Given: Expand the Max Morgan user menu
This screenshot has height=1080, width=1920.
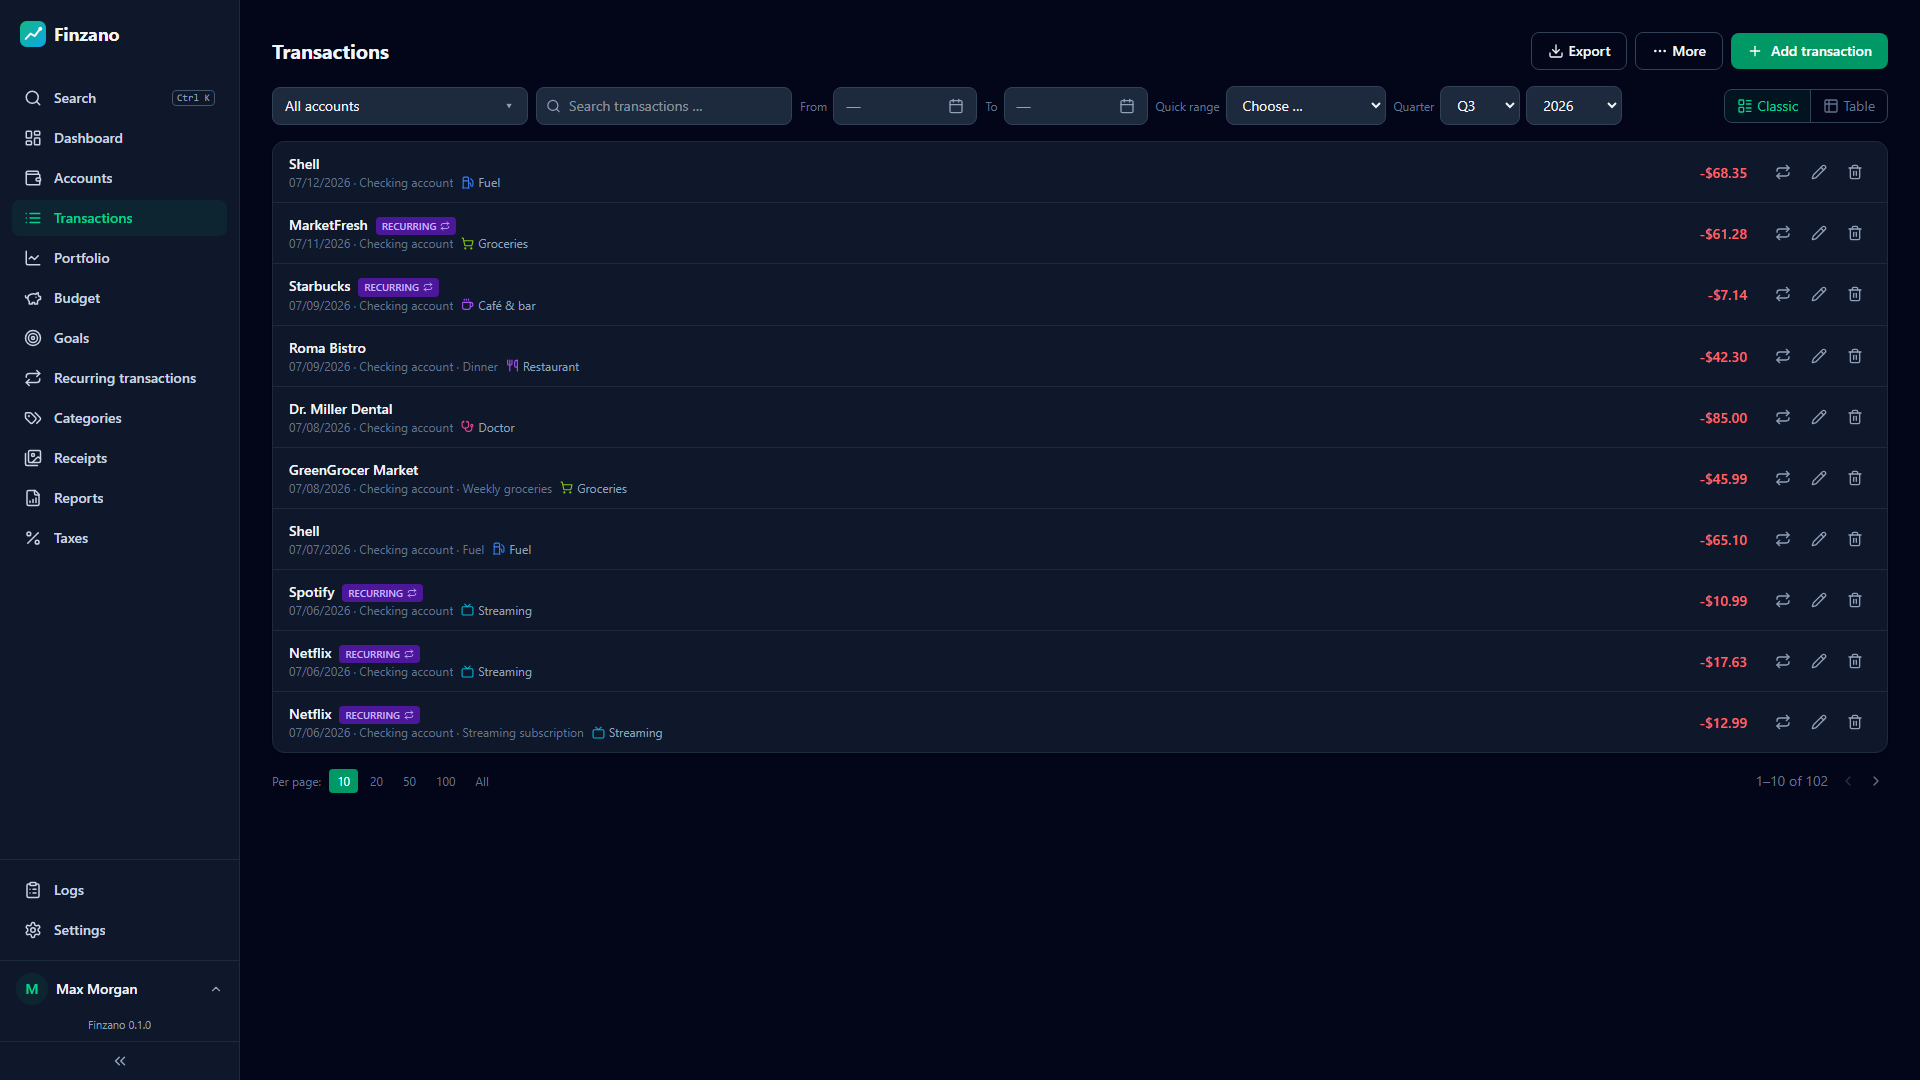Looking at the screenshot, I should click(120, 989).
